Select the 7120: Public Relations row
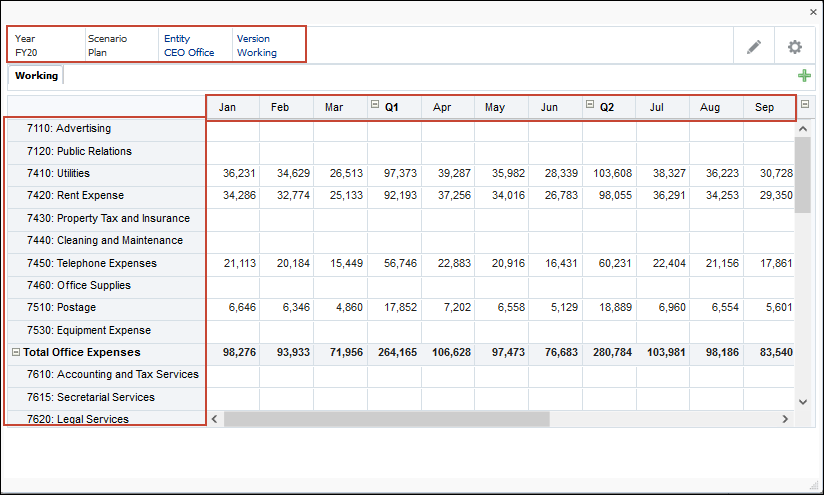 [106, 151]
